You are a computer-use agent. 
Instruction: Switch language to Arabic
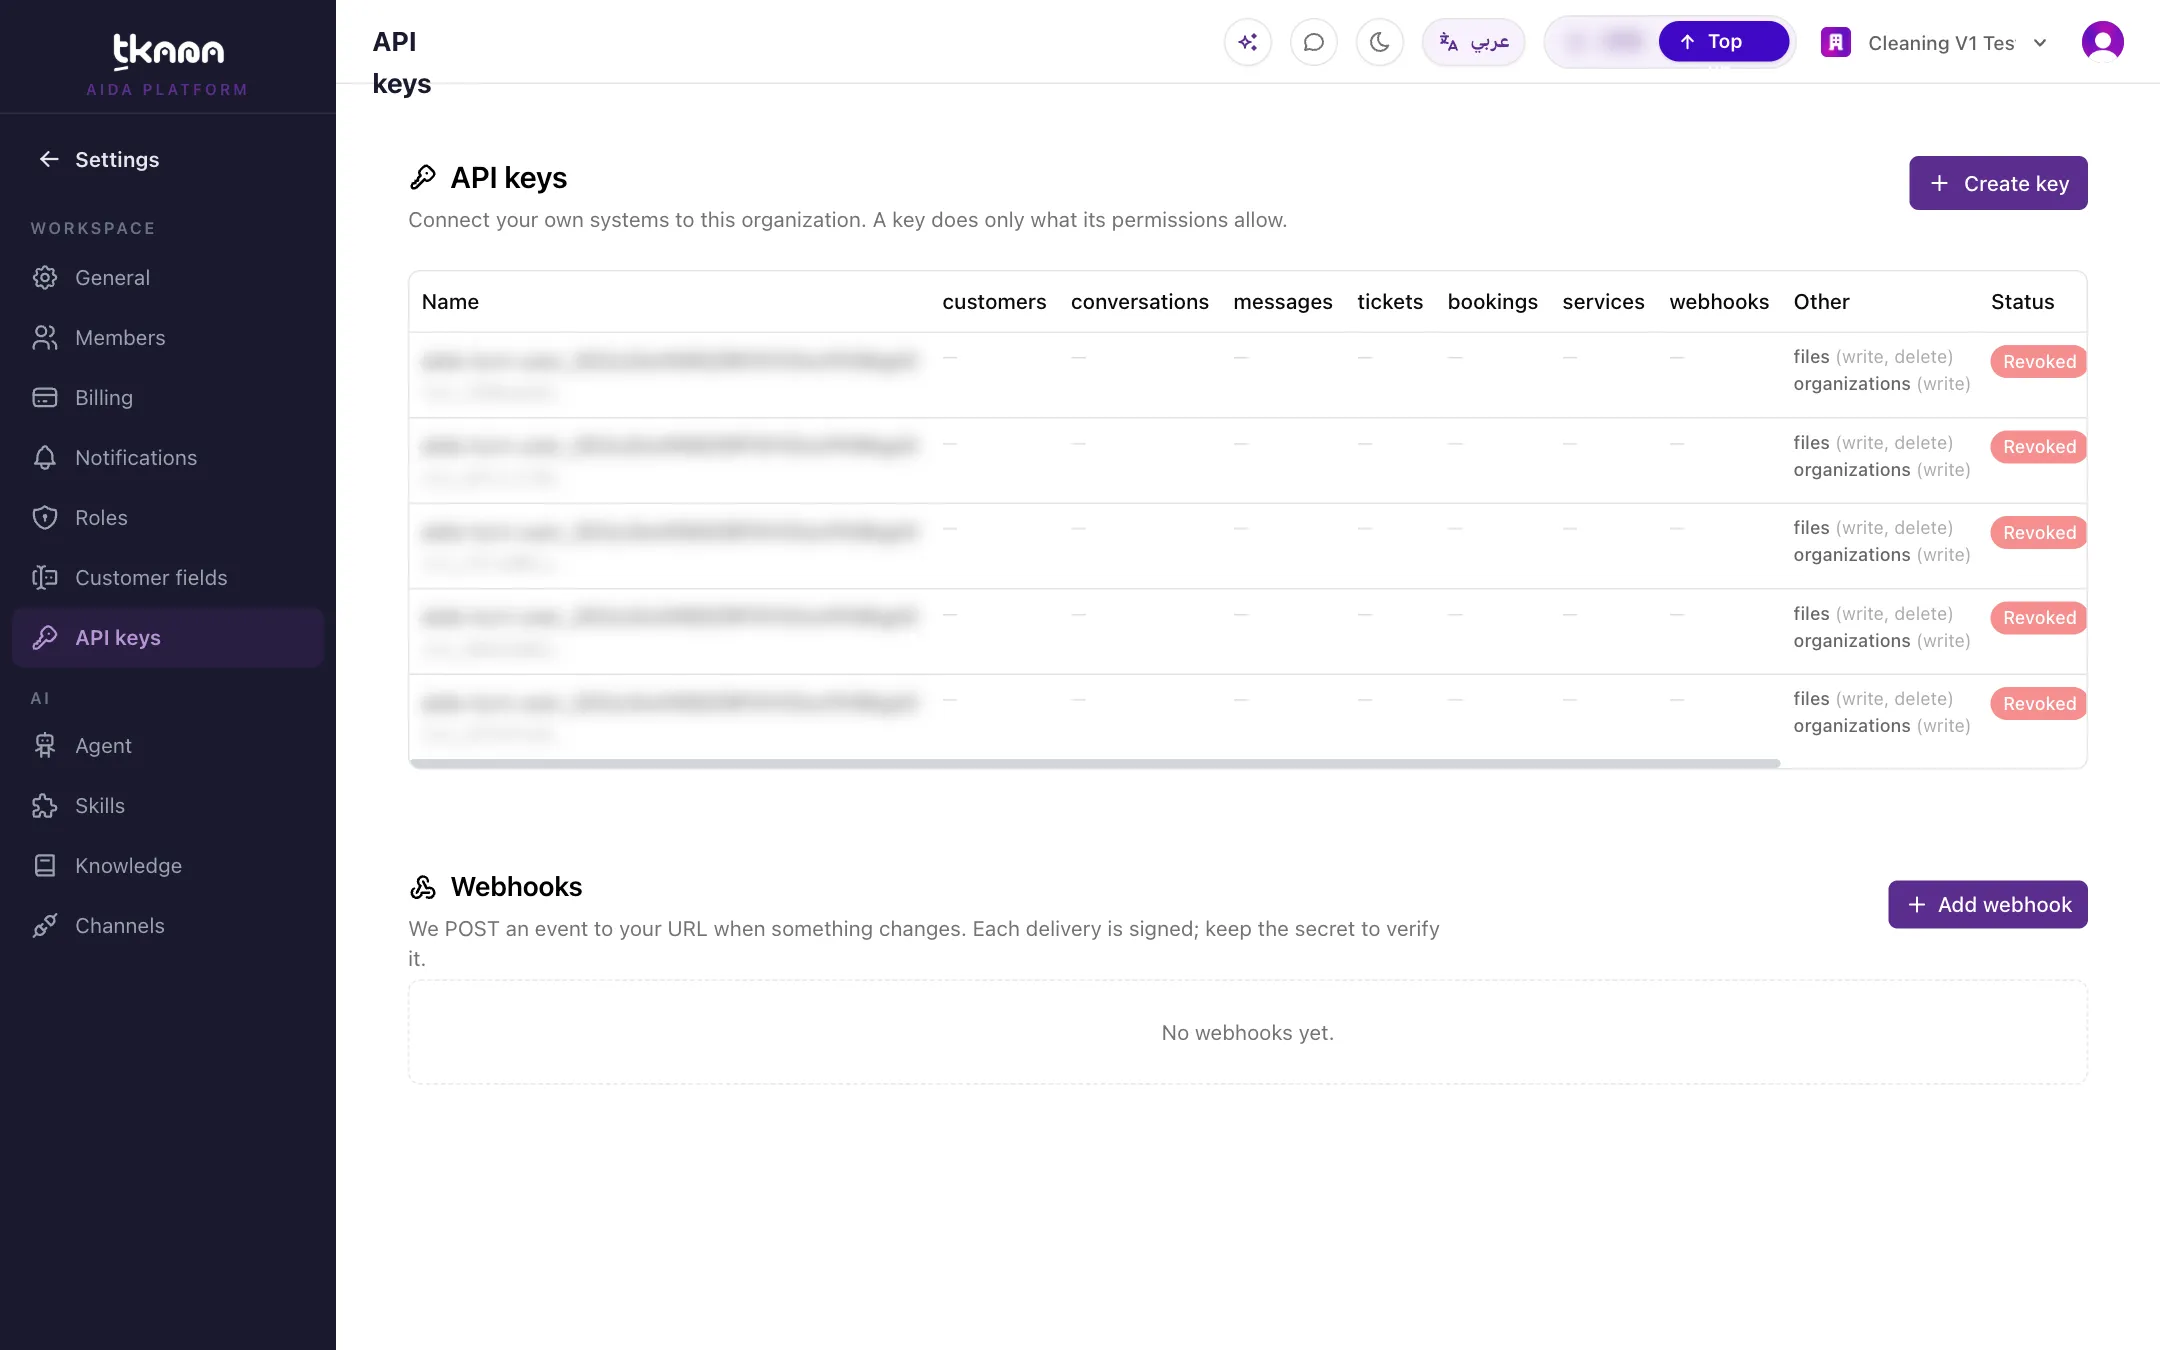(x=1473, y=42)
